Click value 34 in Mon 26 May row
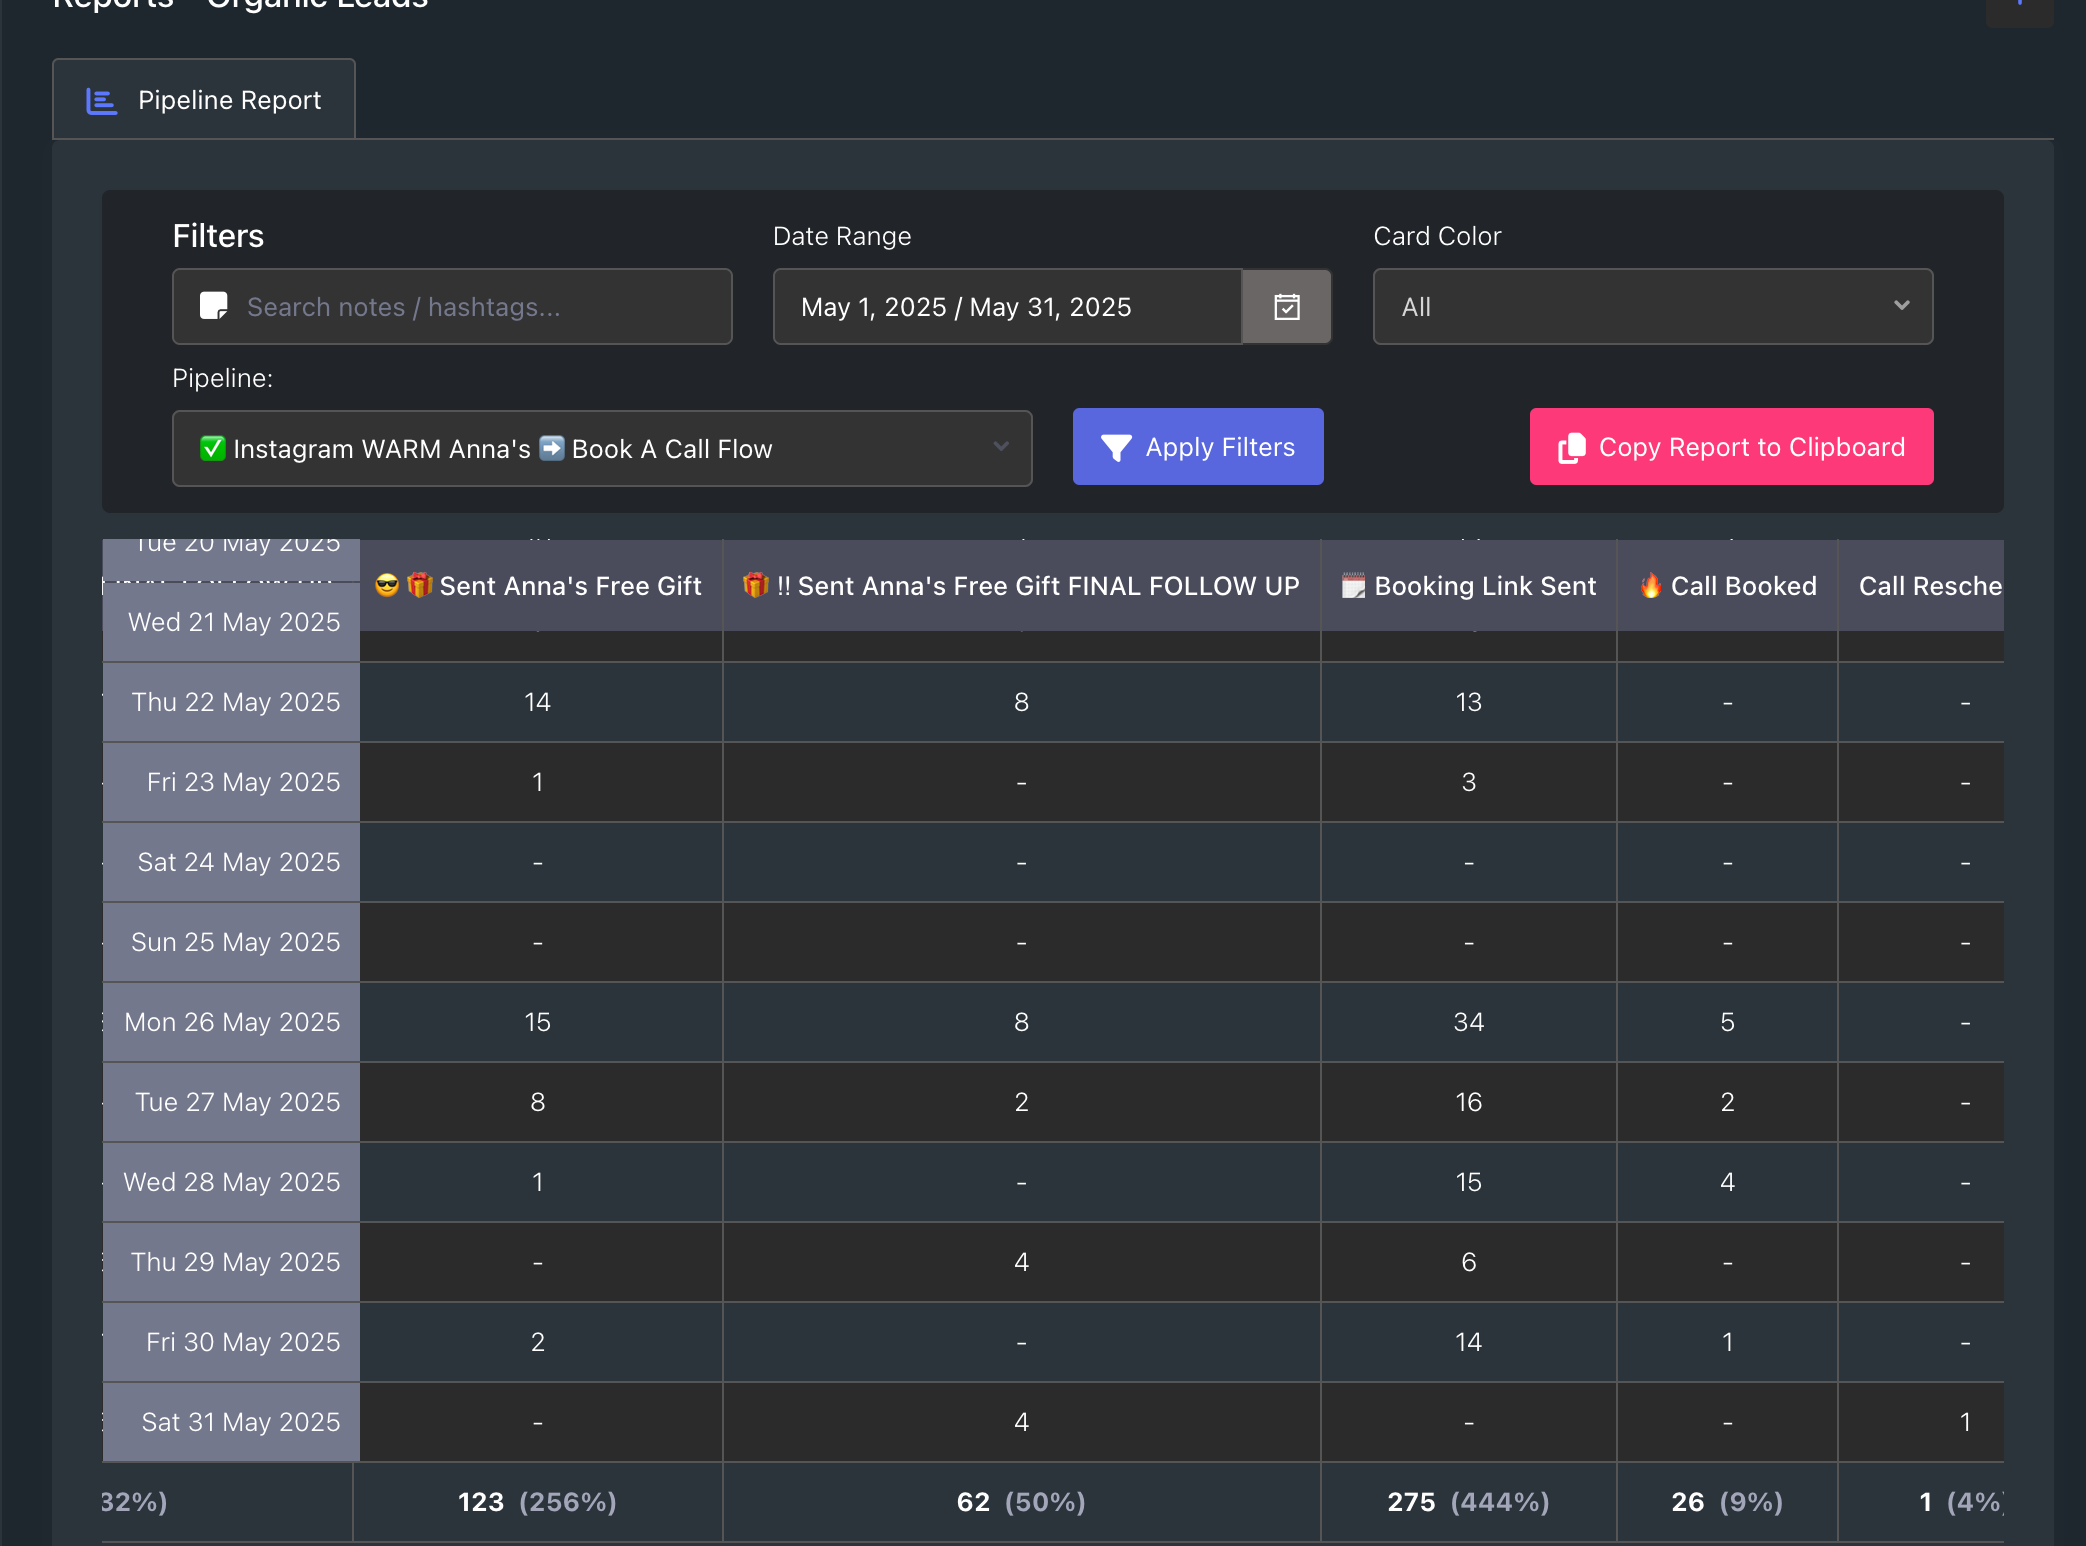Viewport: 2086px width, 1546px height. [x=1469, y=1022]
